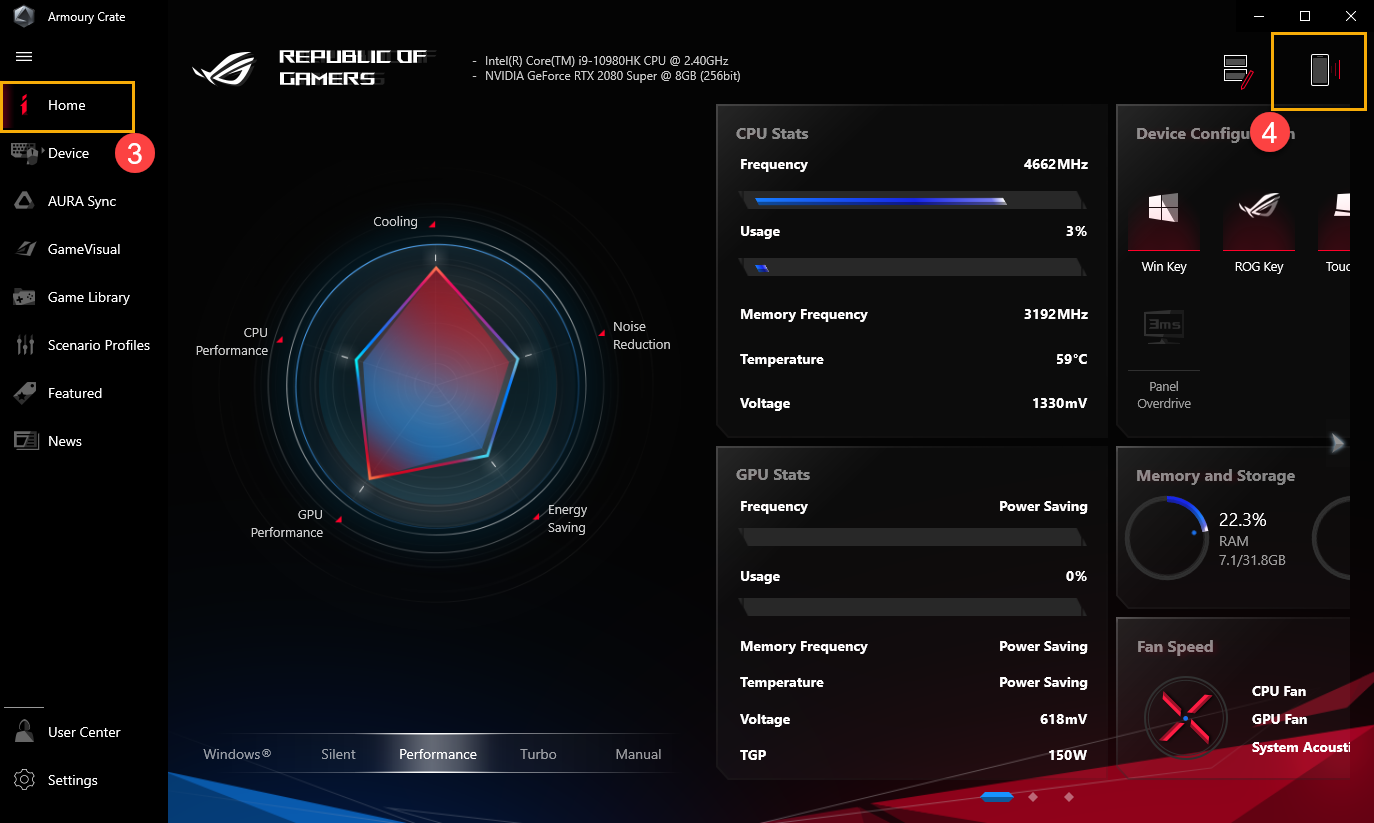
Task: Toggle Panel Overdrive 3ms icon
Action: coord(1163,327)
